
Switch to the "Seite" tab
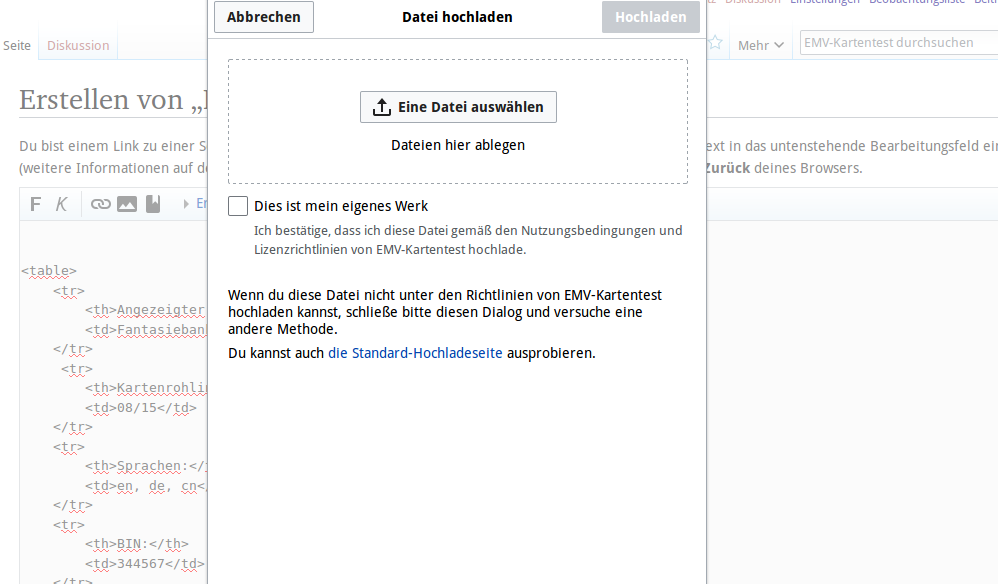pos(17,45)
